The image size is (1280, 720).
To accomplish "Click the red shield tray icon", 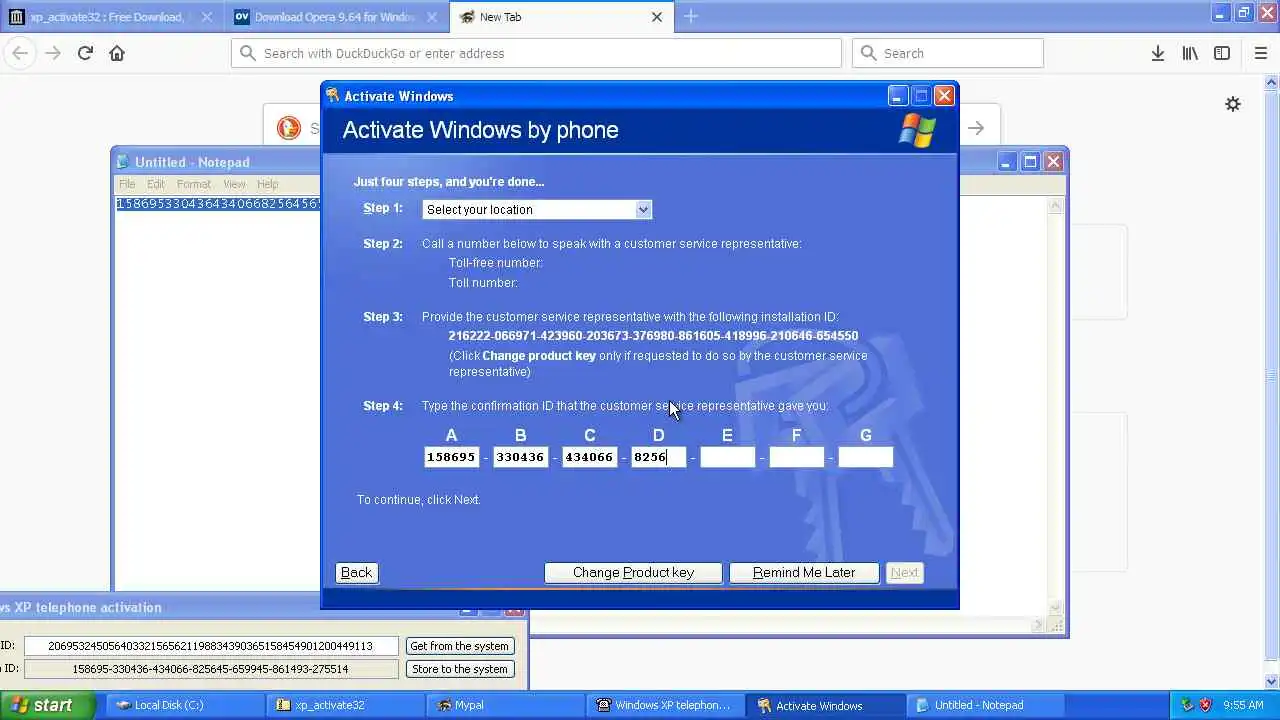I will [1207, 705].
